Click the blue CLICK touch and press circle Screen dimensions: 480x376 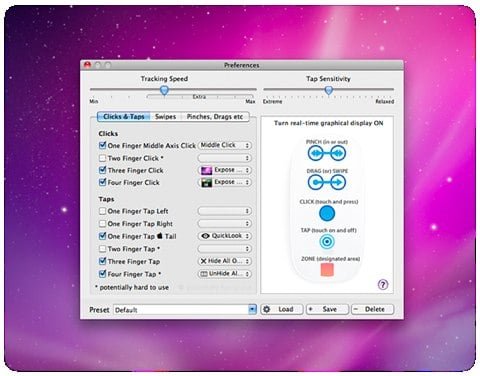tap(327, 213)
